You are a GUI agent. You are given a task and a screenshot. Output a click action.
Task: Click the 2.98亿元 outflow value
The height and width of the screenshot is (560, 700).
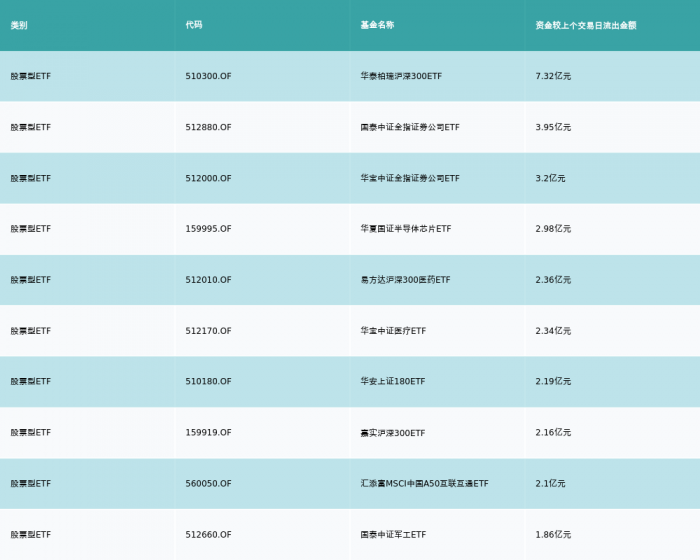point(553,229)
